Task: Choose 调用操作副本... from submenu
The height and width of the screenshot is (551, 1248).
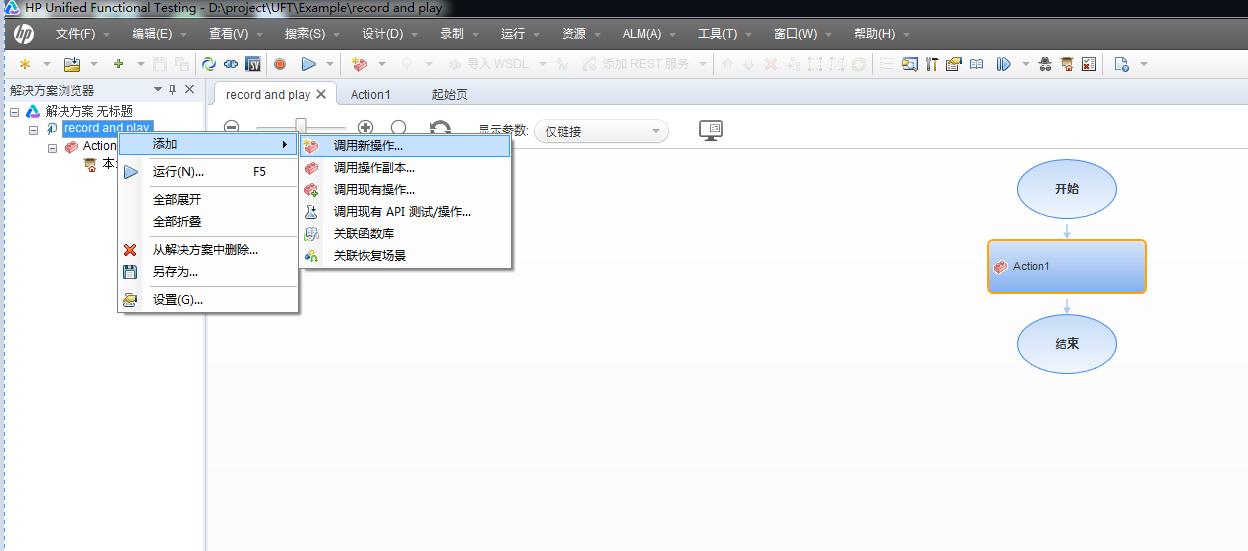Action: (x=405, y=168)
